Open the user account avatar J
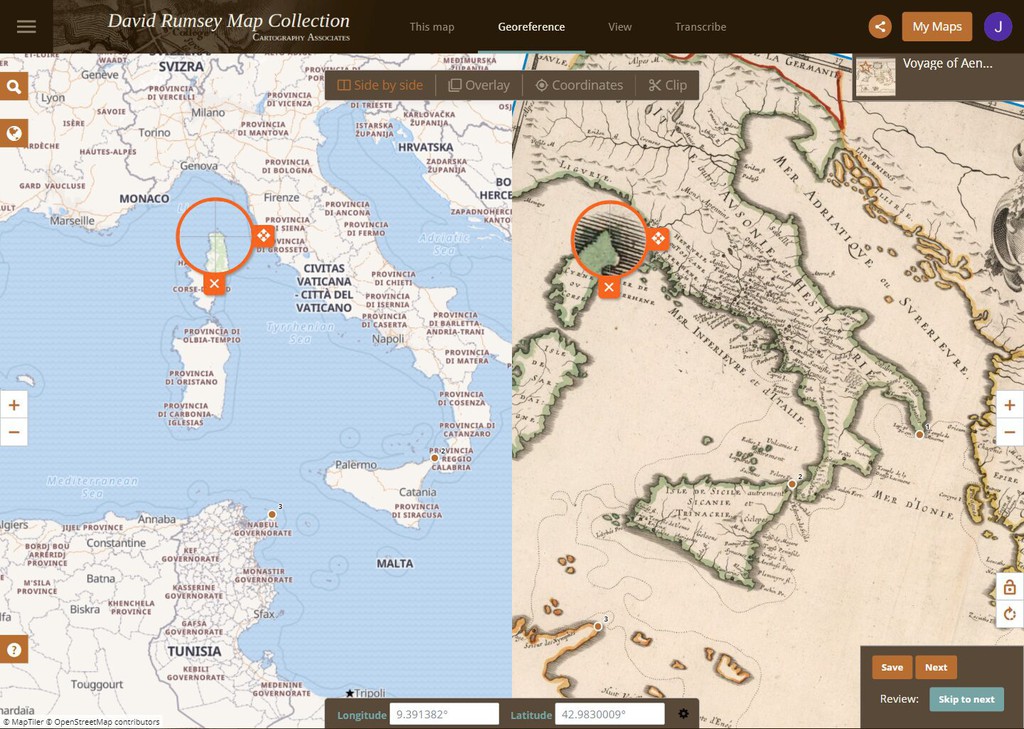Viewport: 1024px width, 729px height. point(997,27)
